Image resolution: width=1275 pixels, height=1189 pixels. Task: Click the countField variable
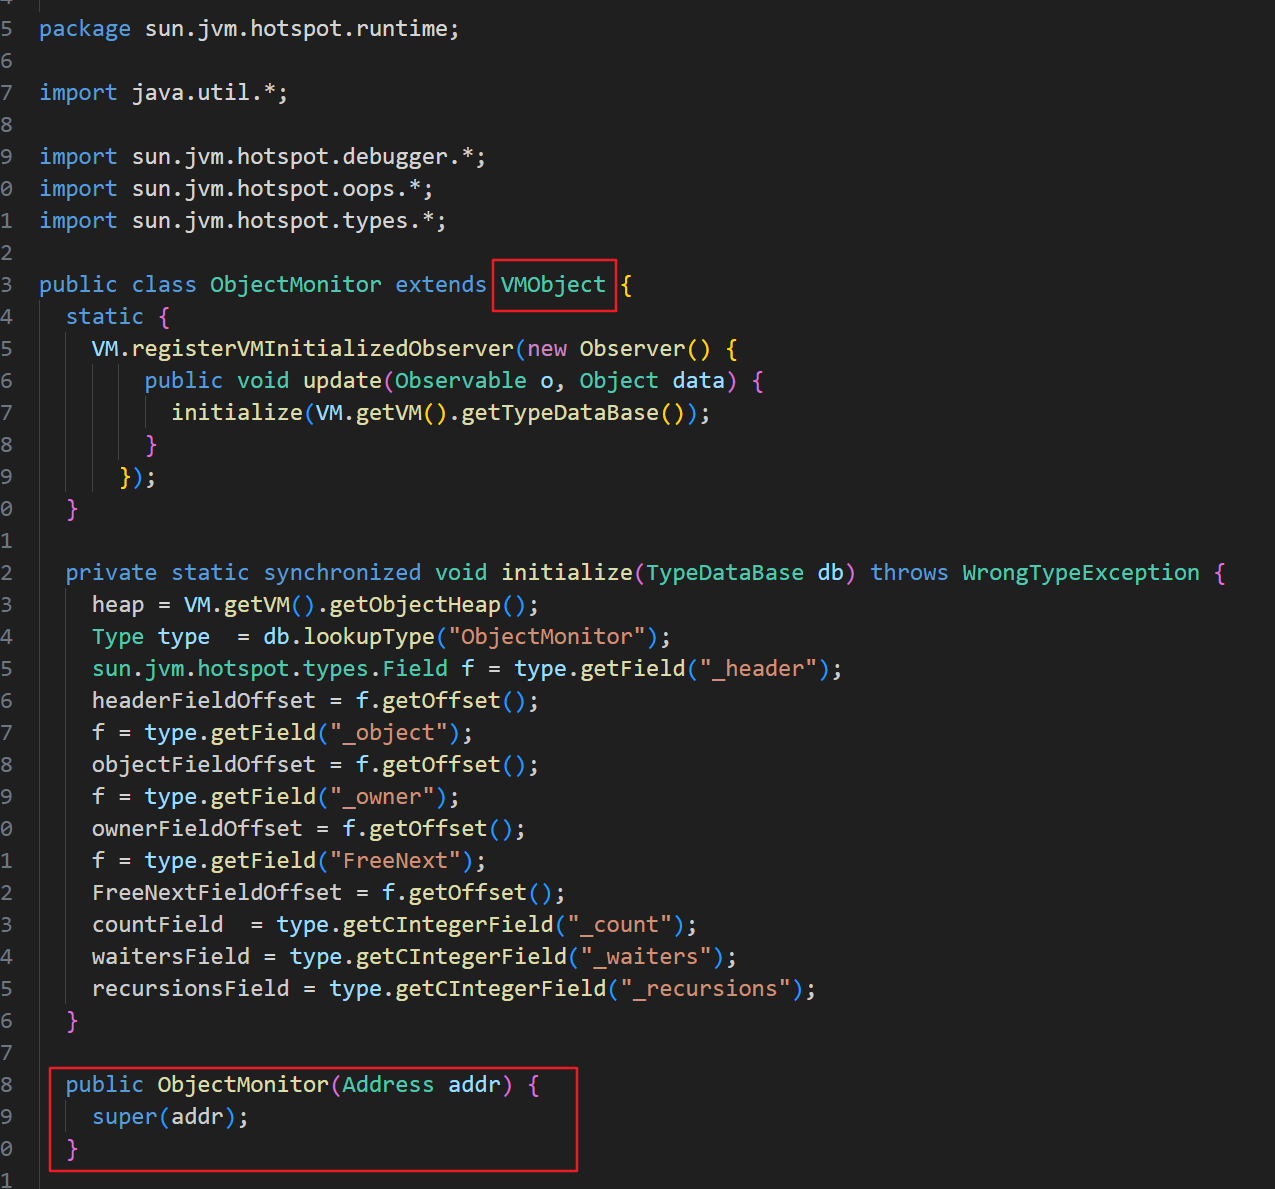[157, 925]
